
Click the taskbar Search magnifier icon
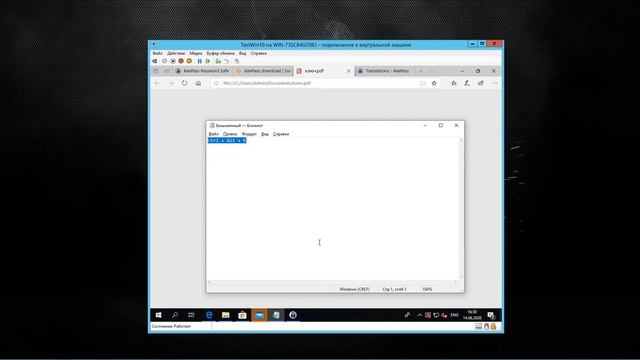coord(175,315)
